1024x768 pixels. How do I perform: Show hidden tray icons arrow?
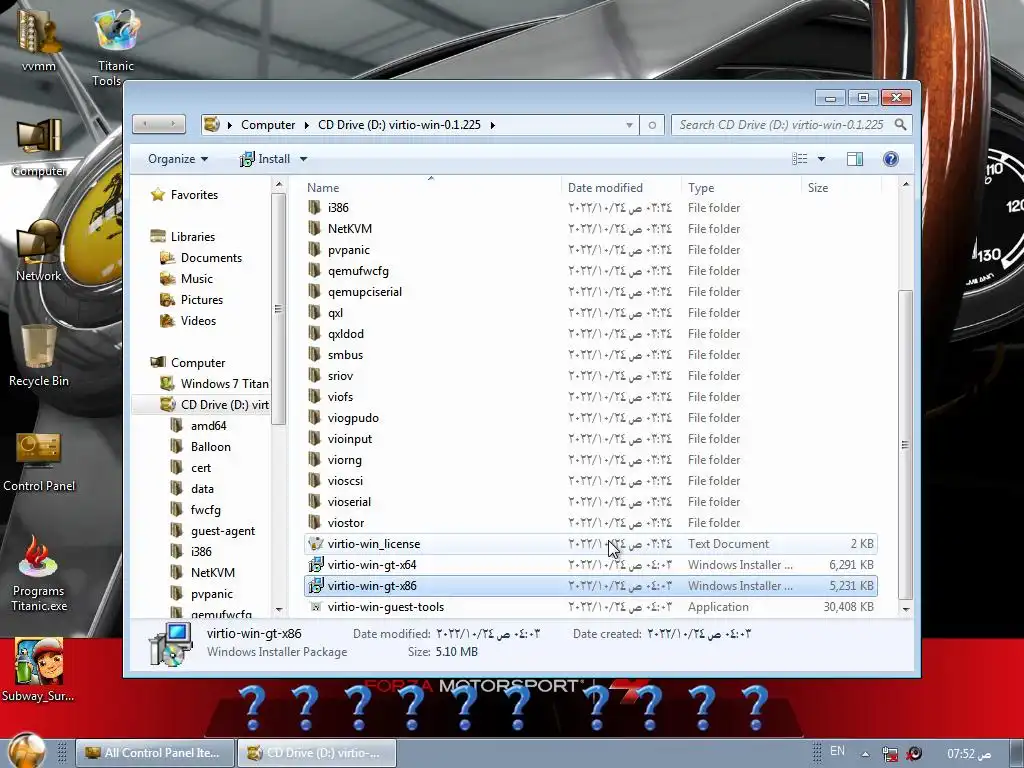click(865, 754)
